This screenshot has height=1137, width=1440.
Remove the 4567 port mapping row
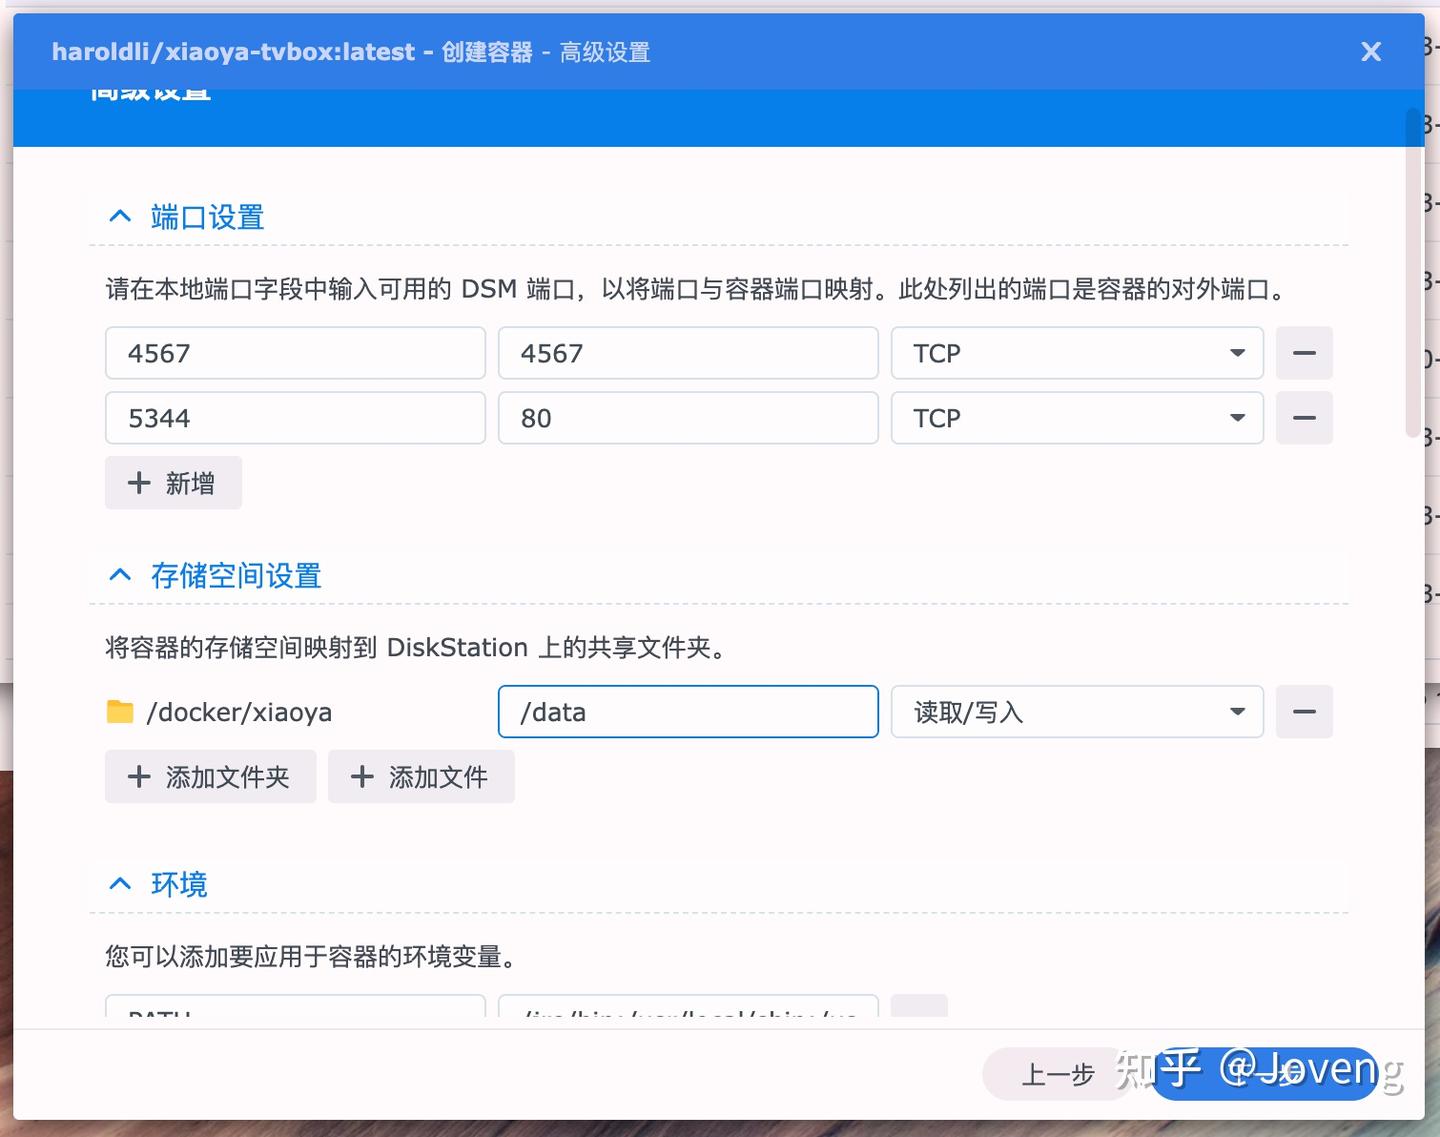coord(1304,353)
